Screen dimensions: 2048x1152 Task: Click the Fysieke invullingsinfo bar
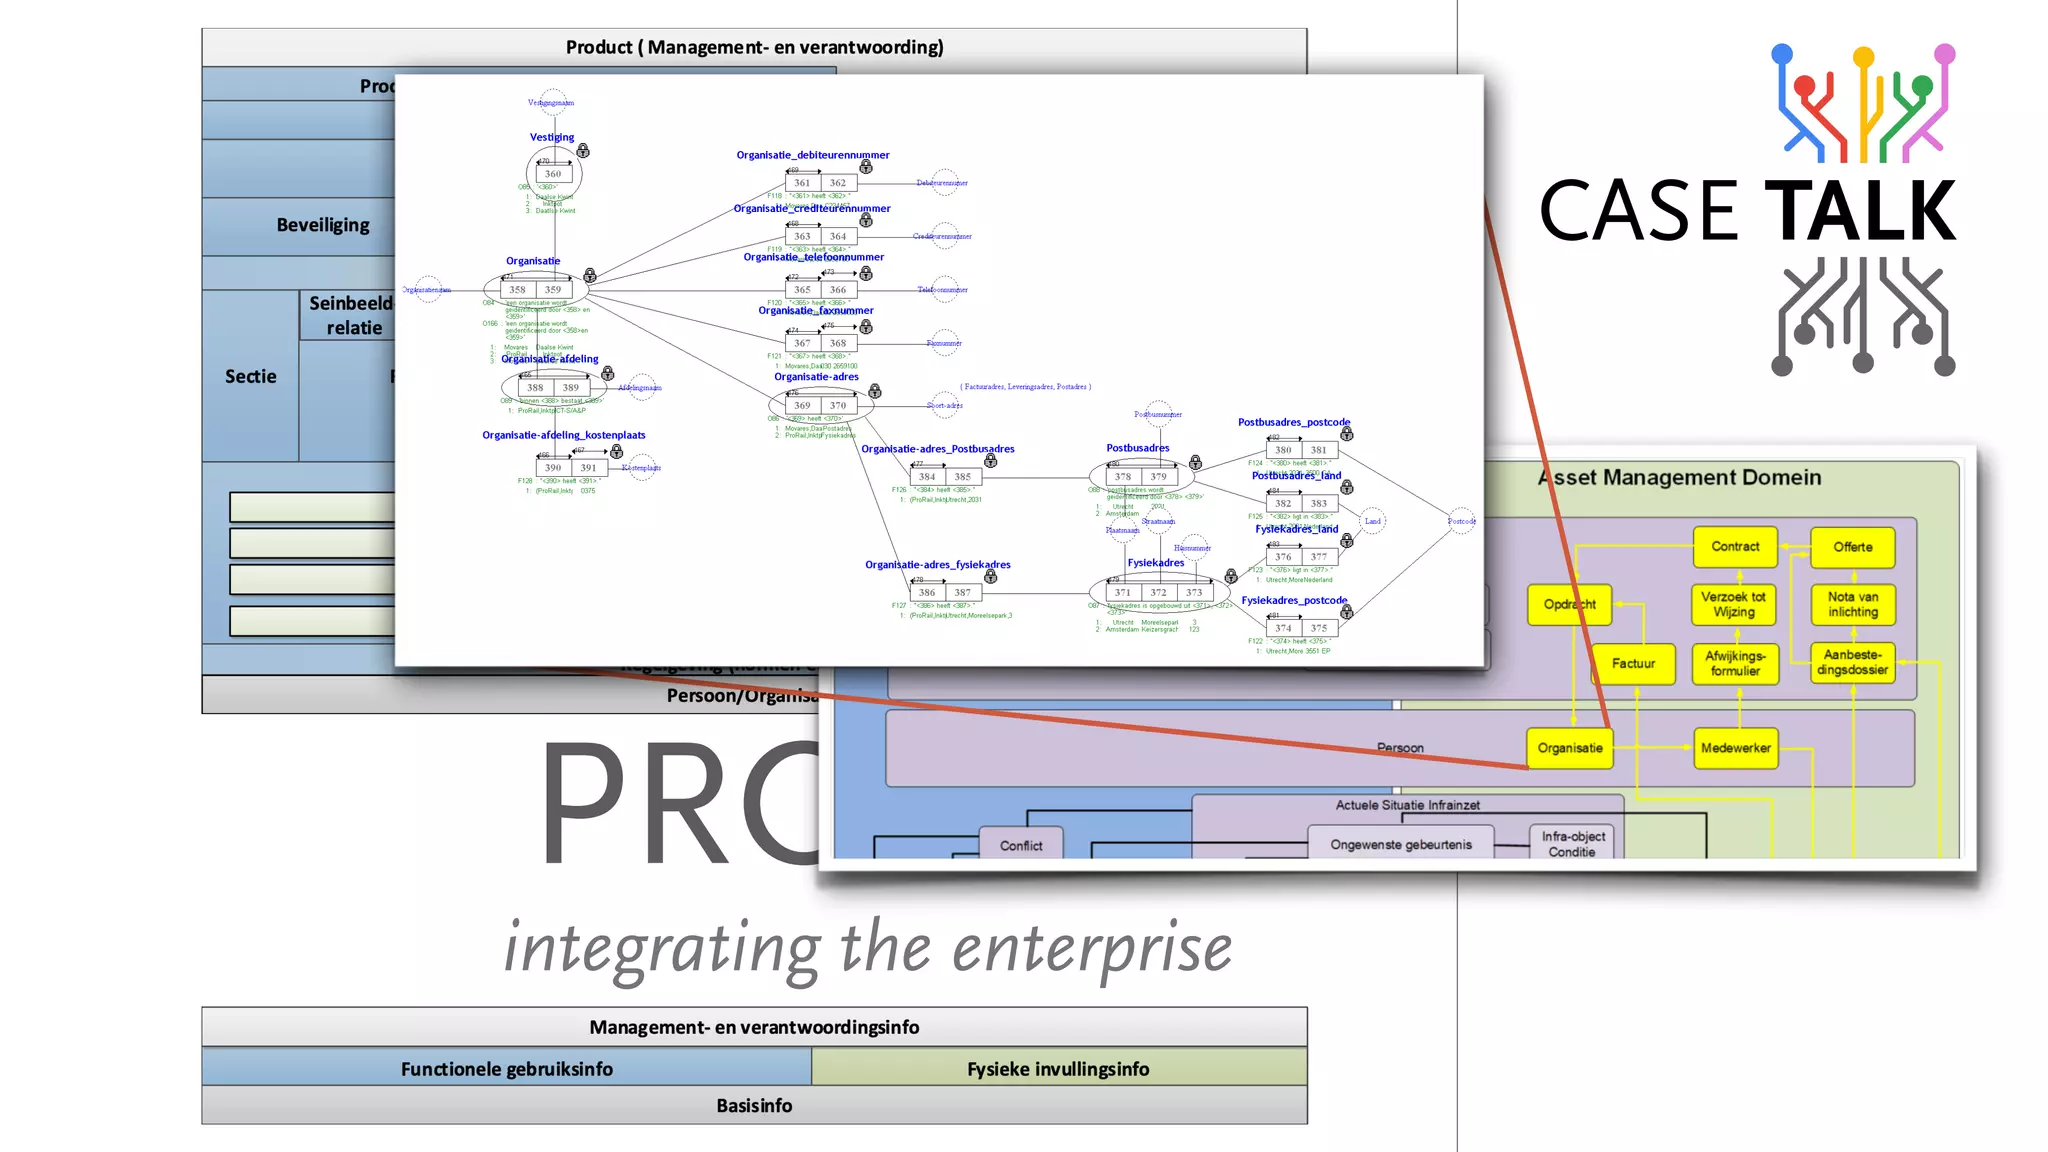[x=1058, y=1069]
